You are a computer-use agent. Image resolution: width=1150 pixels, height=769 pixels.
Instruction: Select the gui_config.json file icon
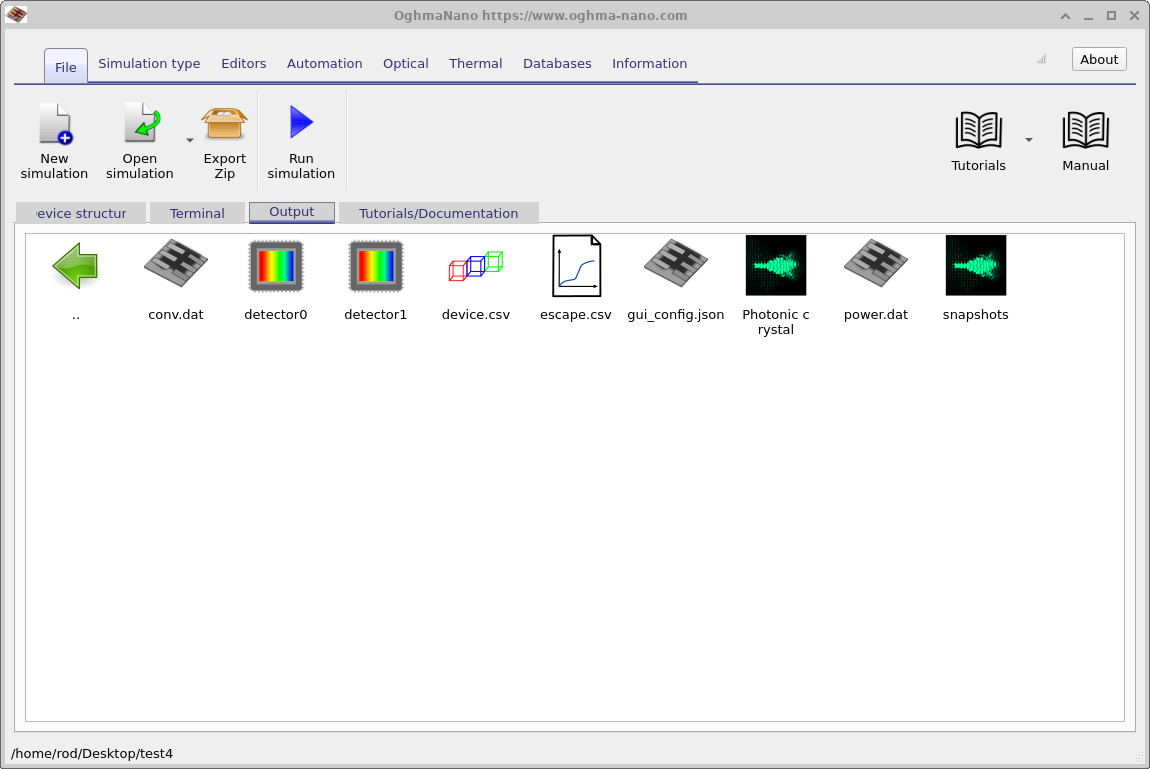(675, 262)
